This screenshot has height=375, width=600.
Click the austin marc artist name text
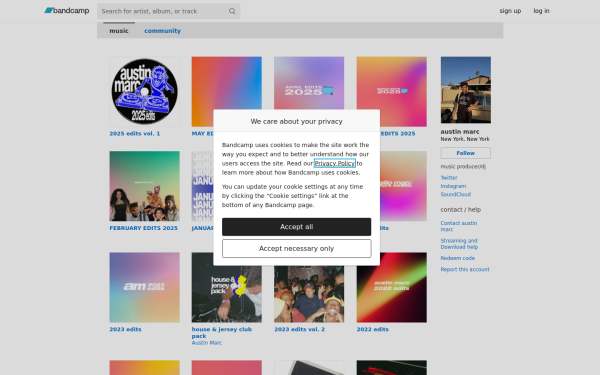point(460,132)
